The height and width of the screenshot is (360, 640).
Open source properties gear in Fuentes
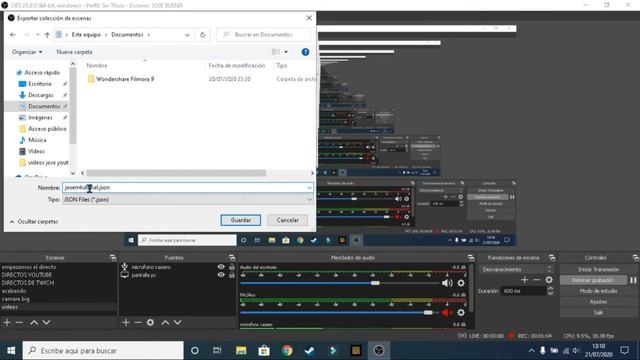(x=150, y=322)
